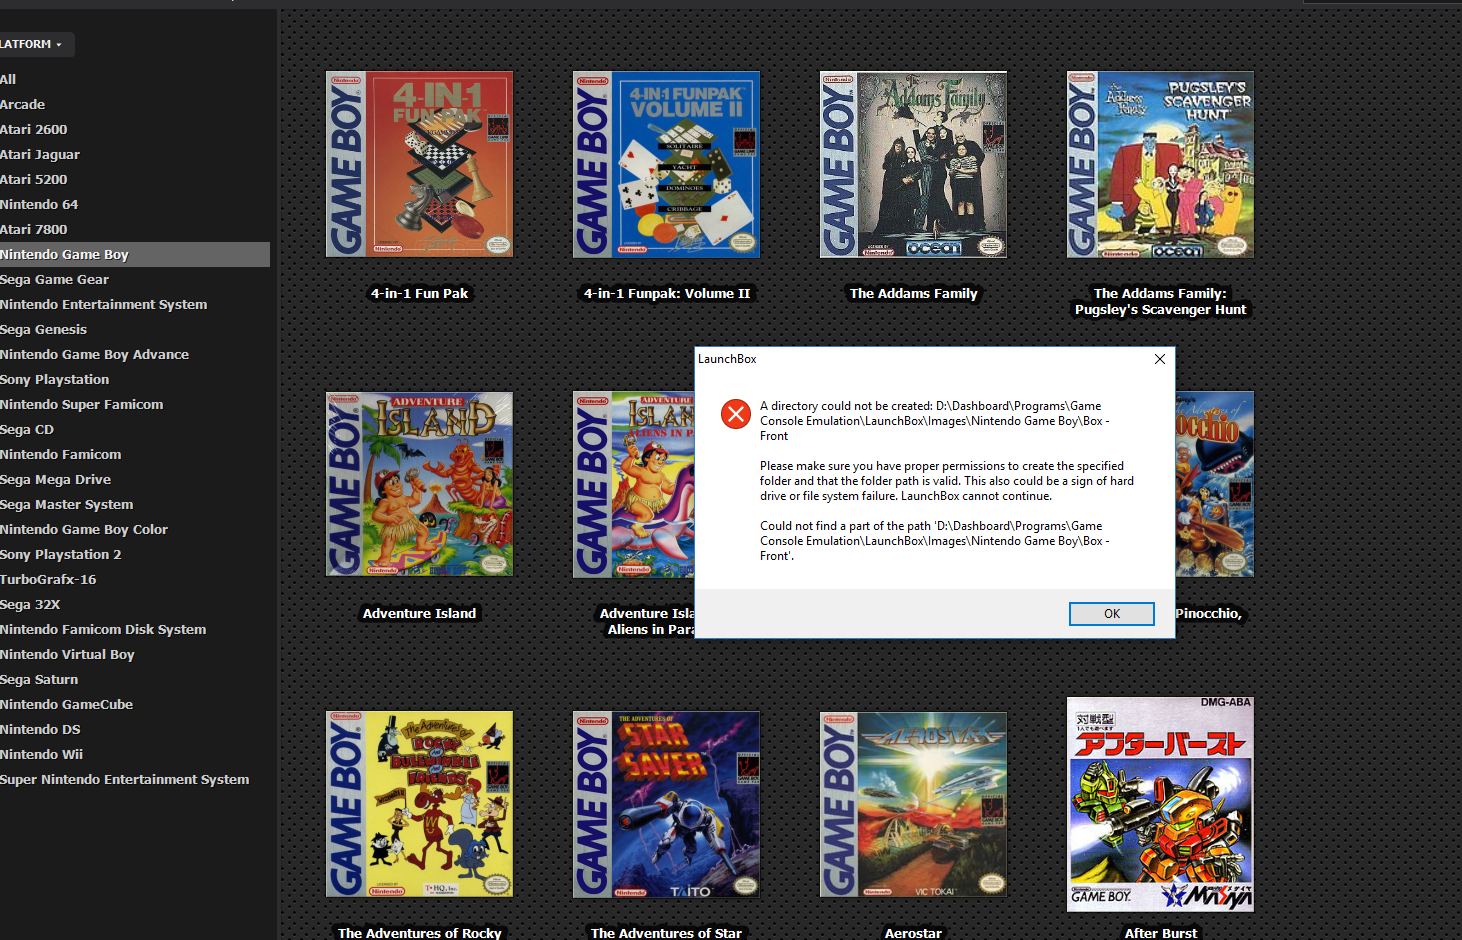Close the LaunchBox error dialog with X
Screen dimensions: 1462x940
(x=1159, y=359)
